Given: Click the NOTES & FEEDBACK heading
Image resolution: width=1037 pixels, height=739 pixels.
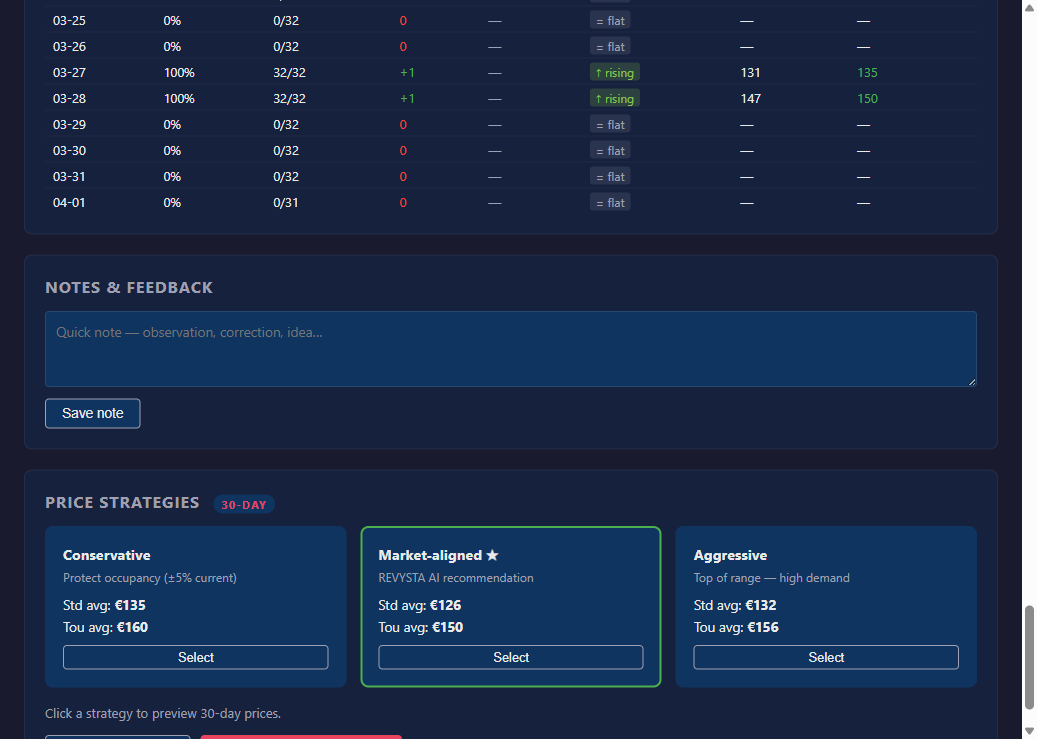Looking at the screenshot, I should point(129,287).
